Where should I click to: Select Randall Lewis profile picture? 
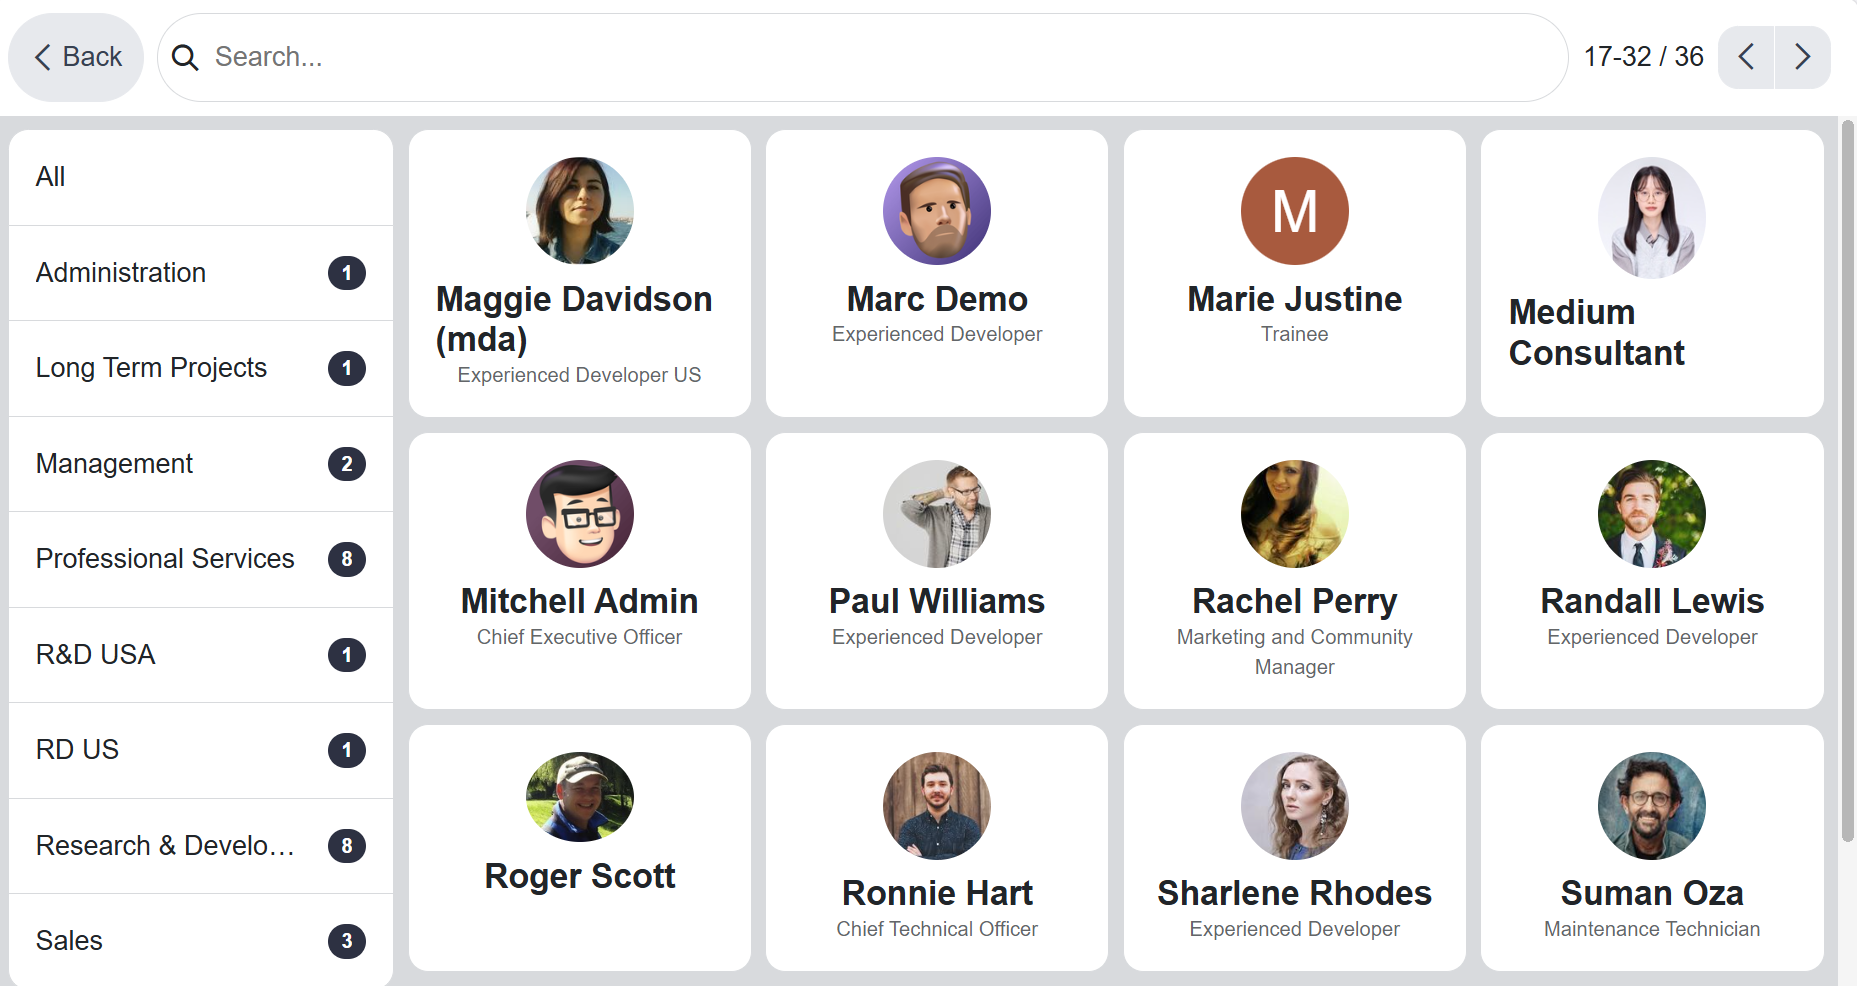click(1652, 514)
